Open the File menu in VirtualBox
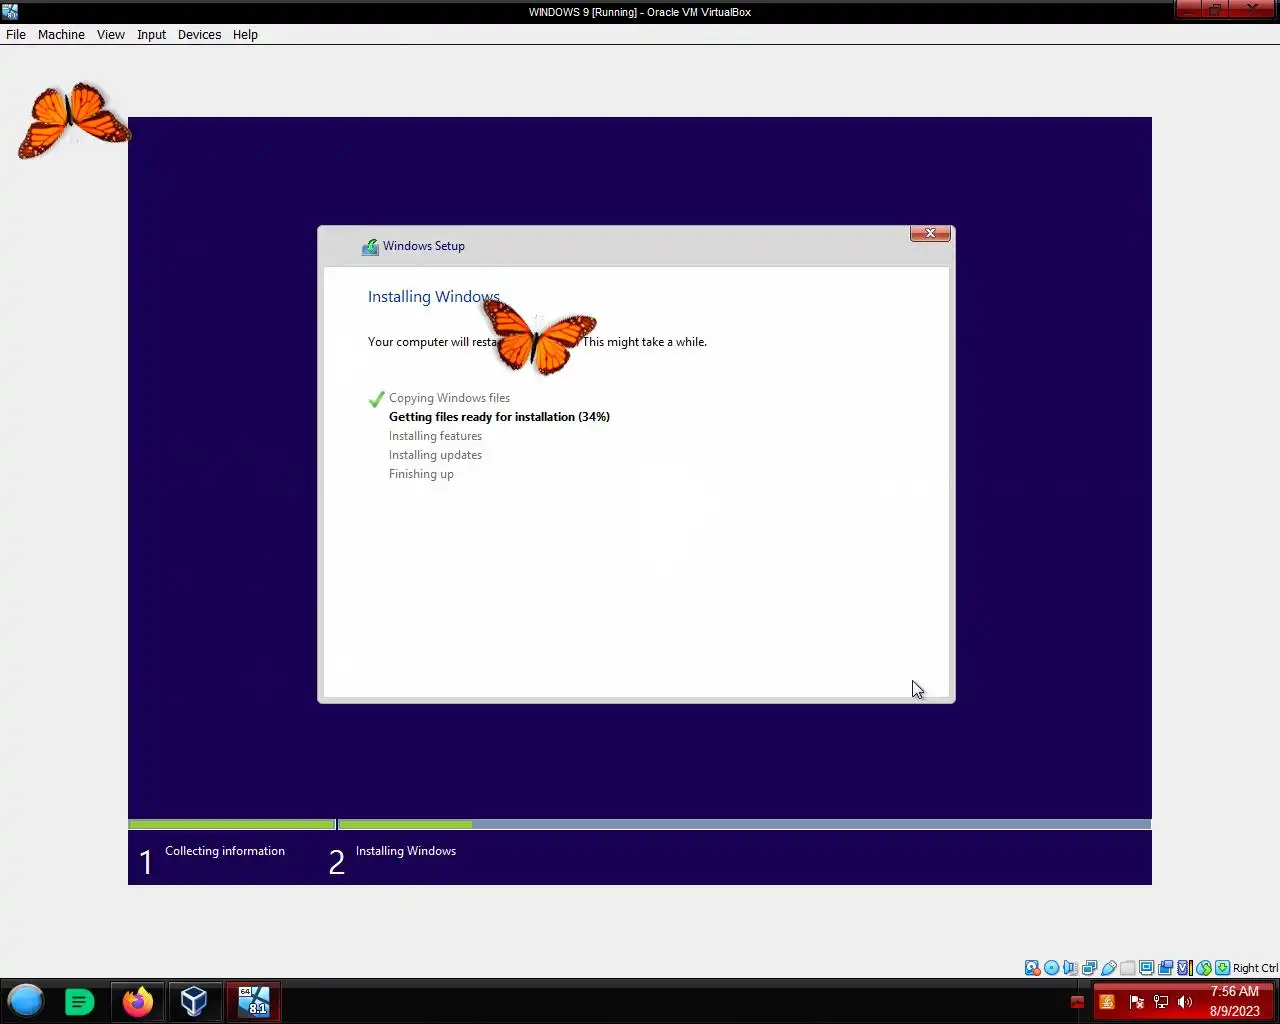Image resolution: width=1280 pixels, height=1024 pixels. (x=16, y=34)
